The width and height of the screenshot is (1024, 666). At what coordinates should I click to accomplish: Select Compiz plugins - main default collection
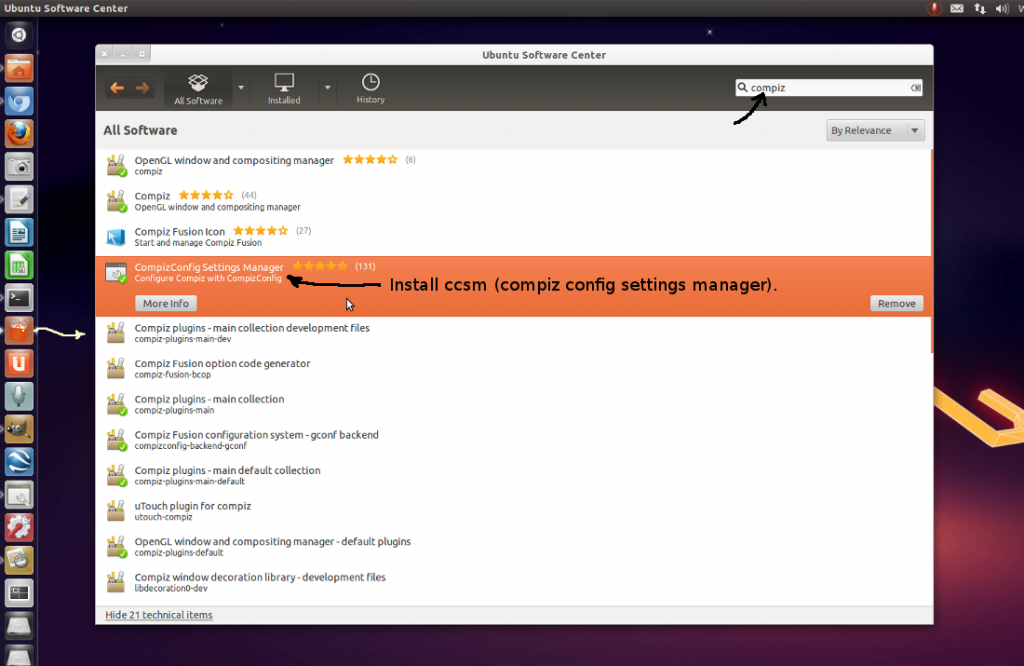click(513, 475)
